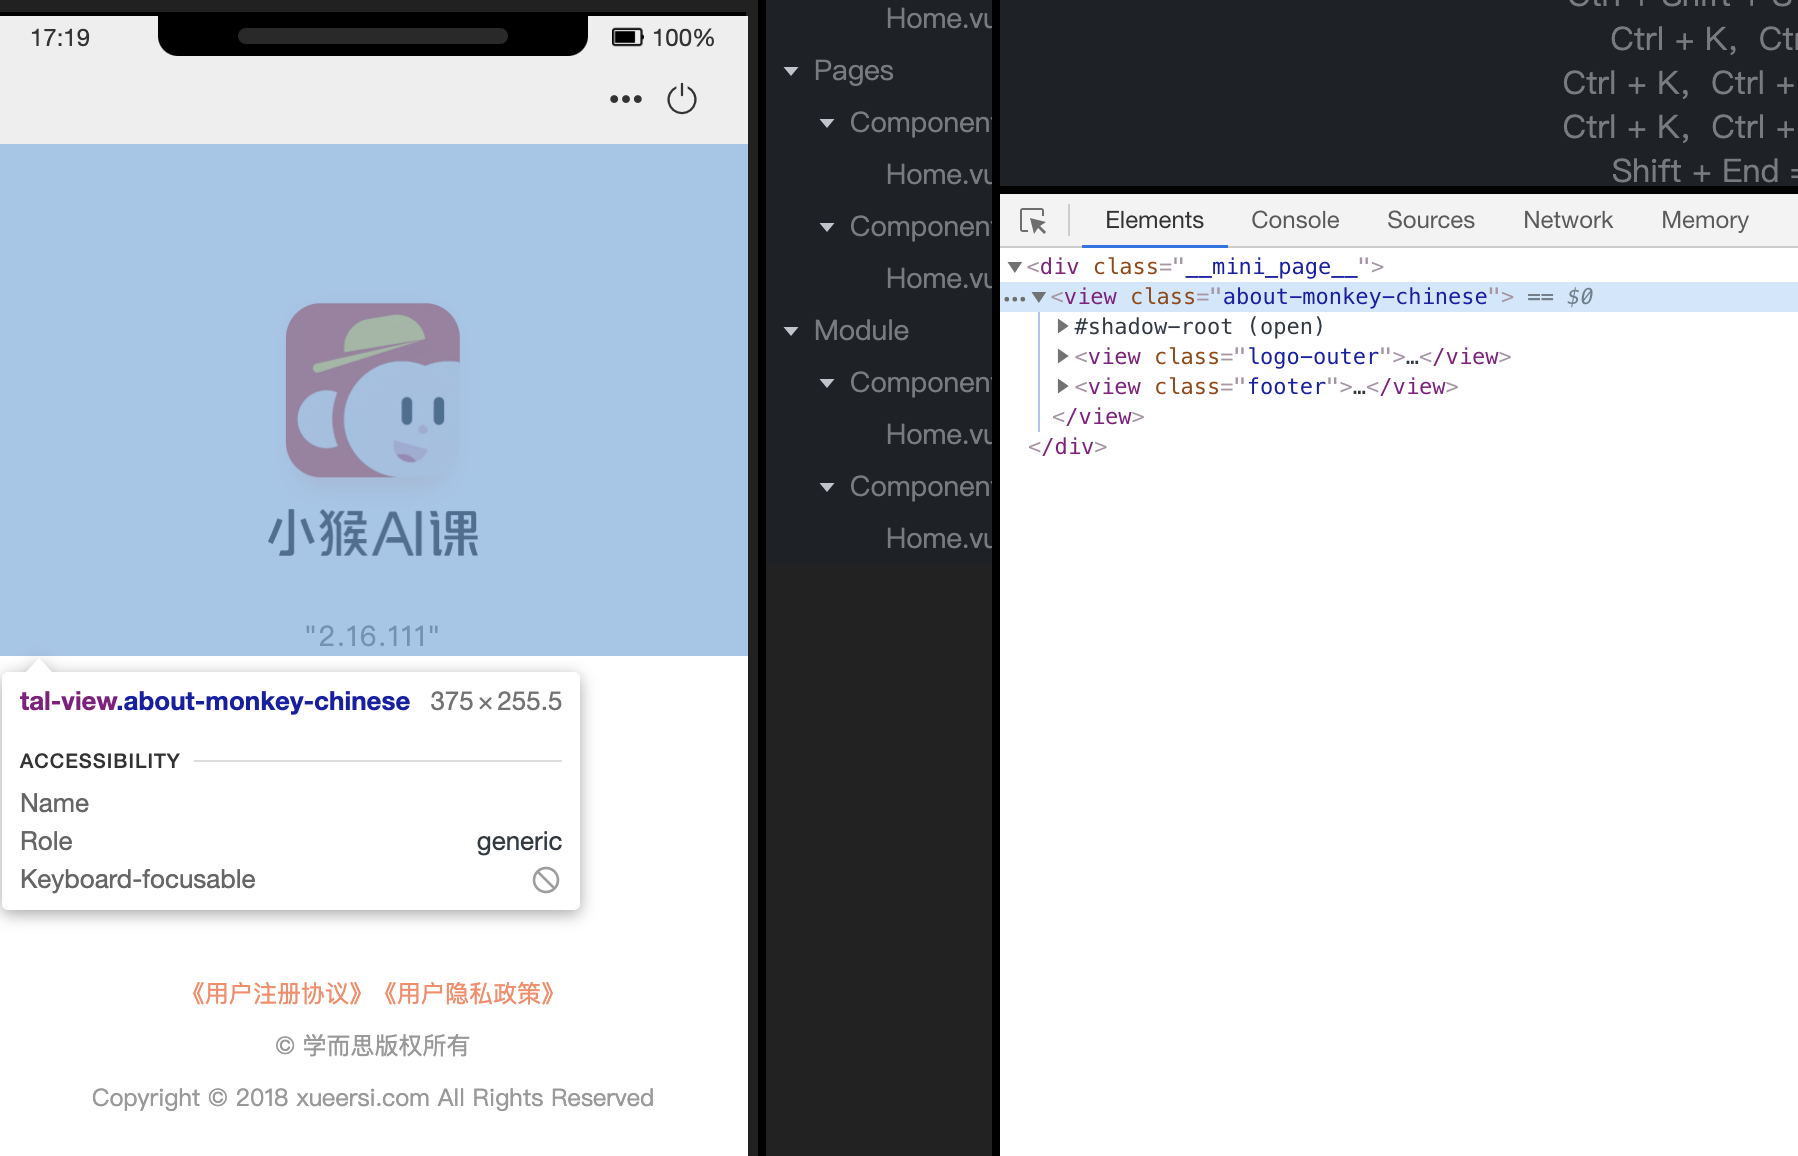Expand the footer view node
The height and width of the screenshot is (1156, 1798).
point(1063,386)
